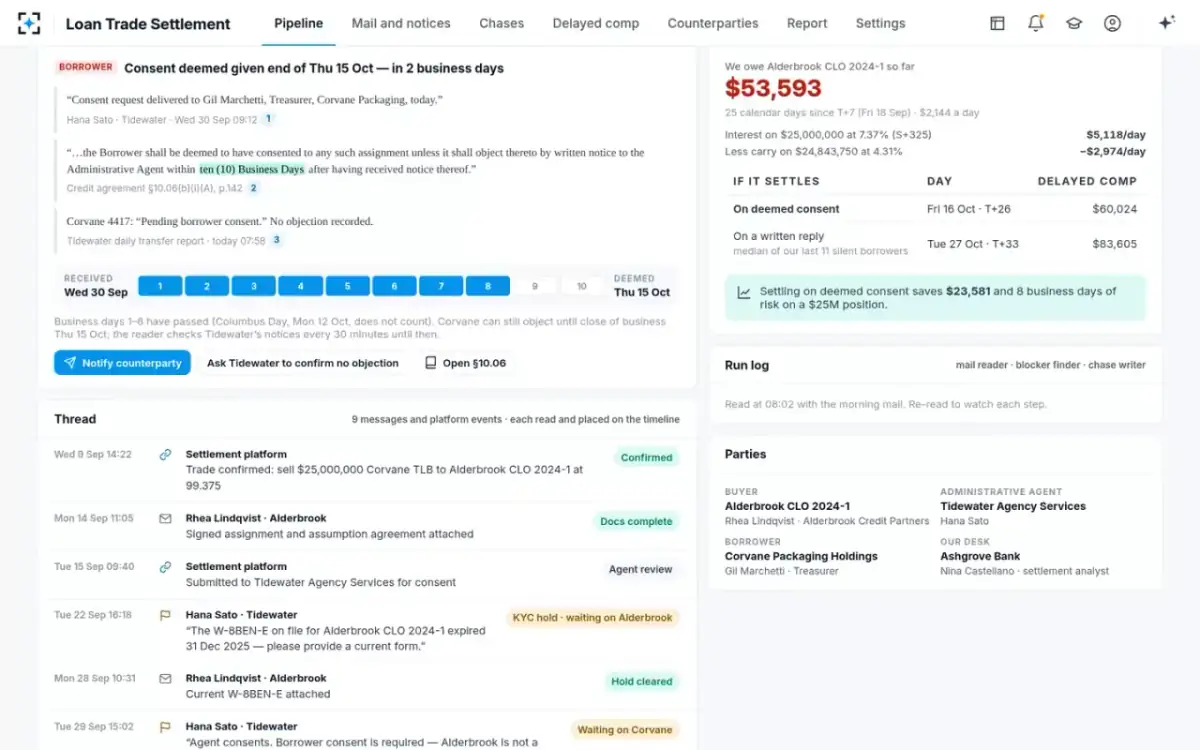Click the Notify counterparty button
The width and height of the screenshot is (1200, 750).
(122, 363)
